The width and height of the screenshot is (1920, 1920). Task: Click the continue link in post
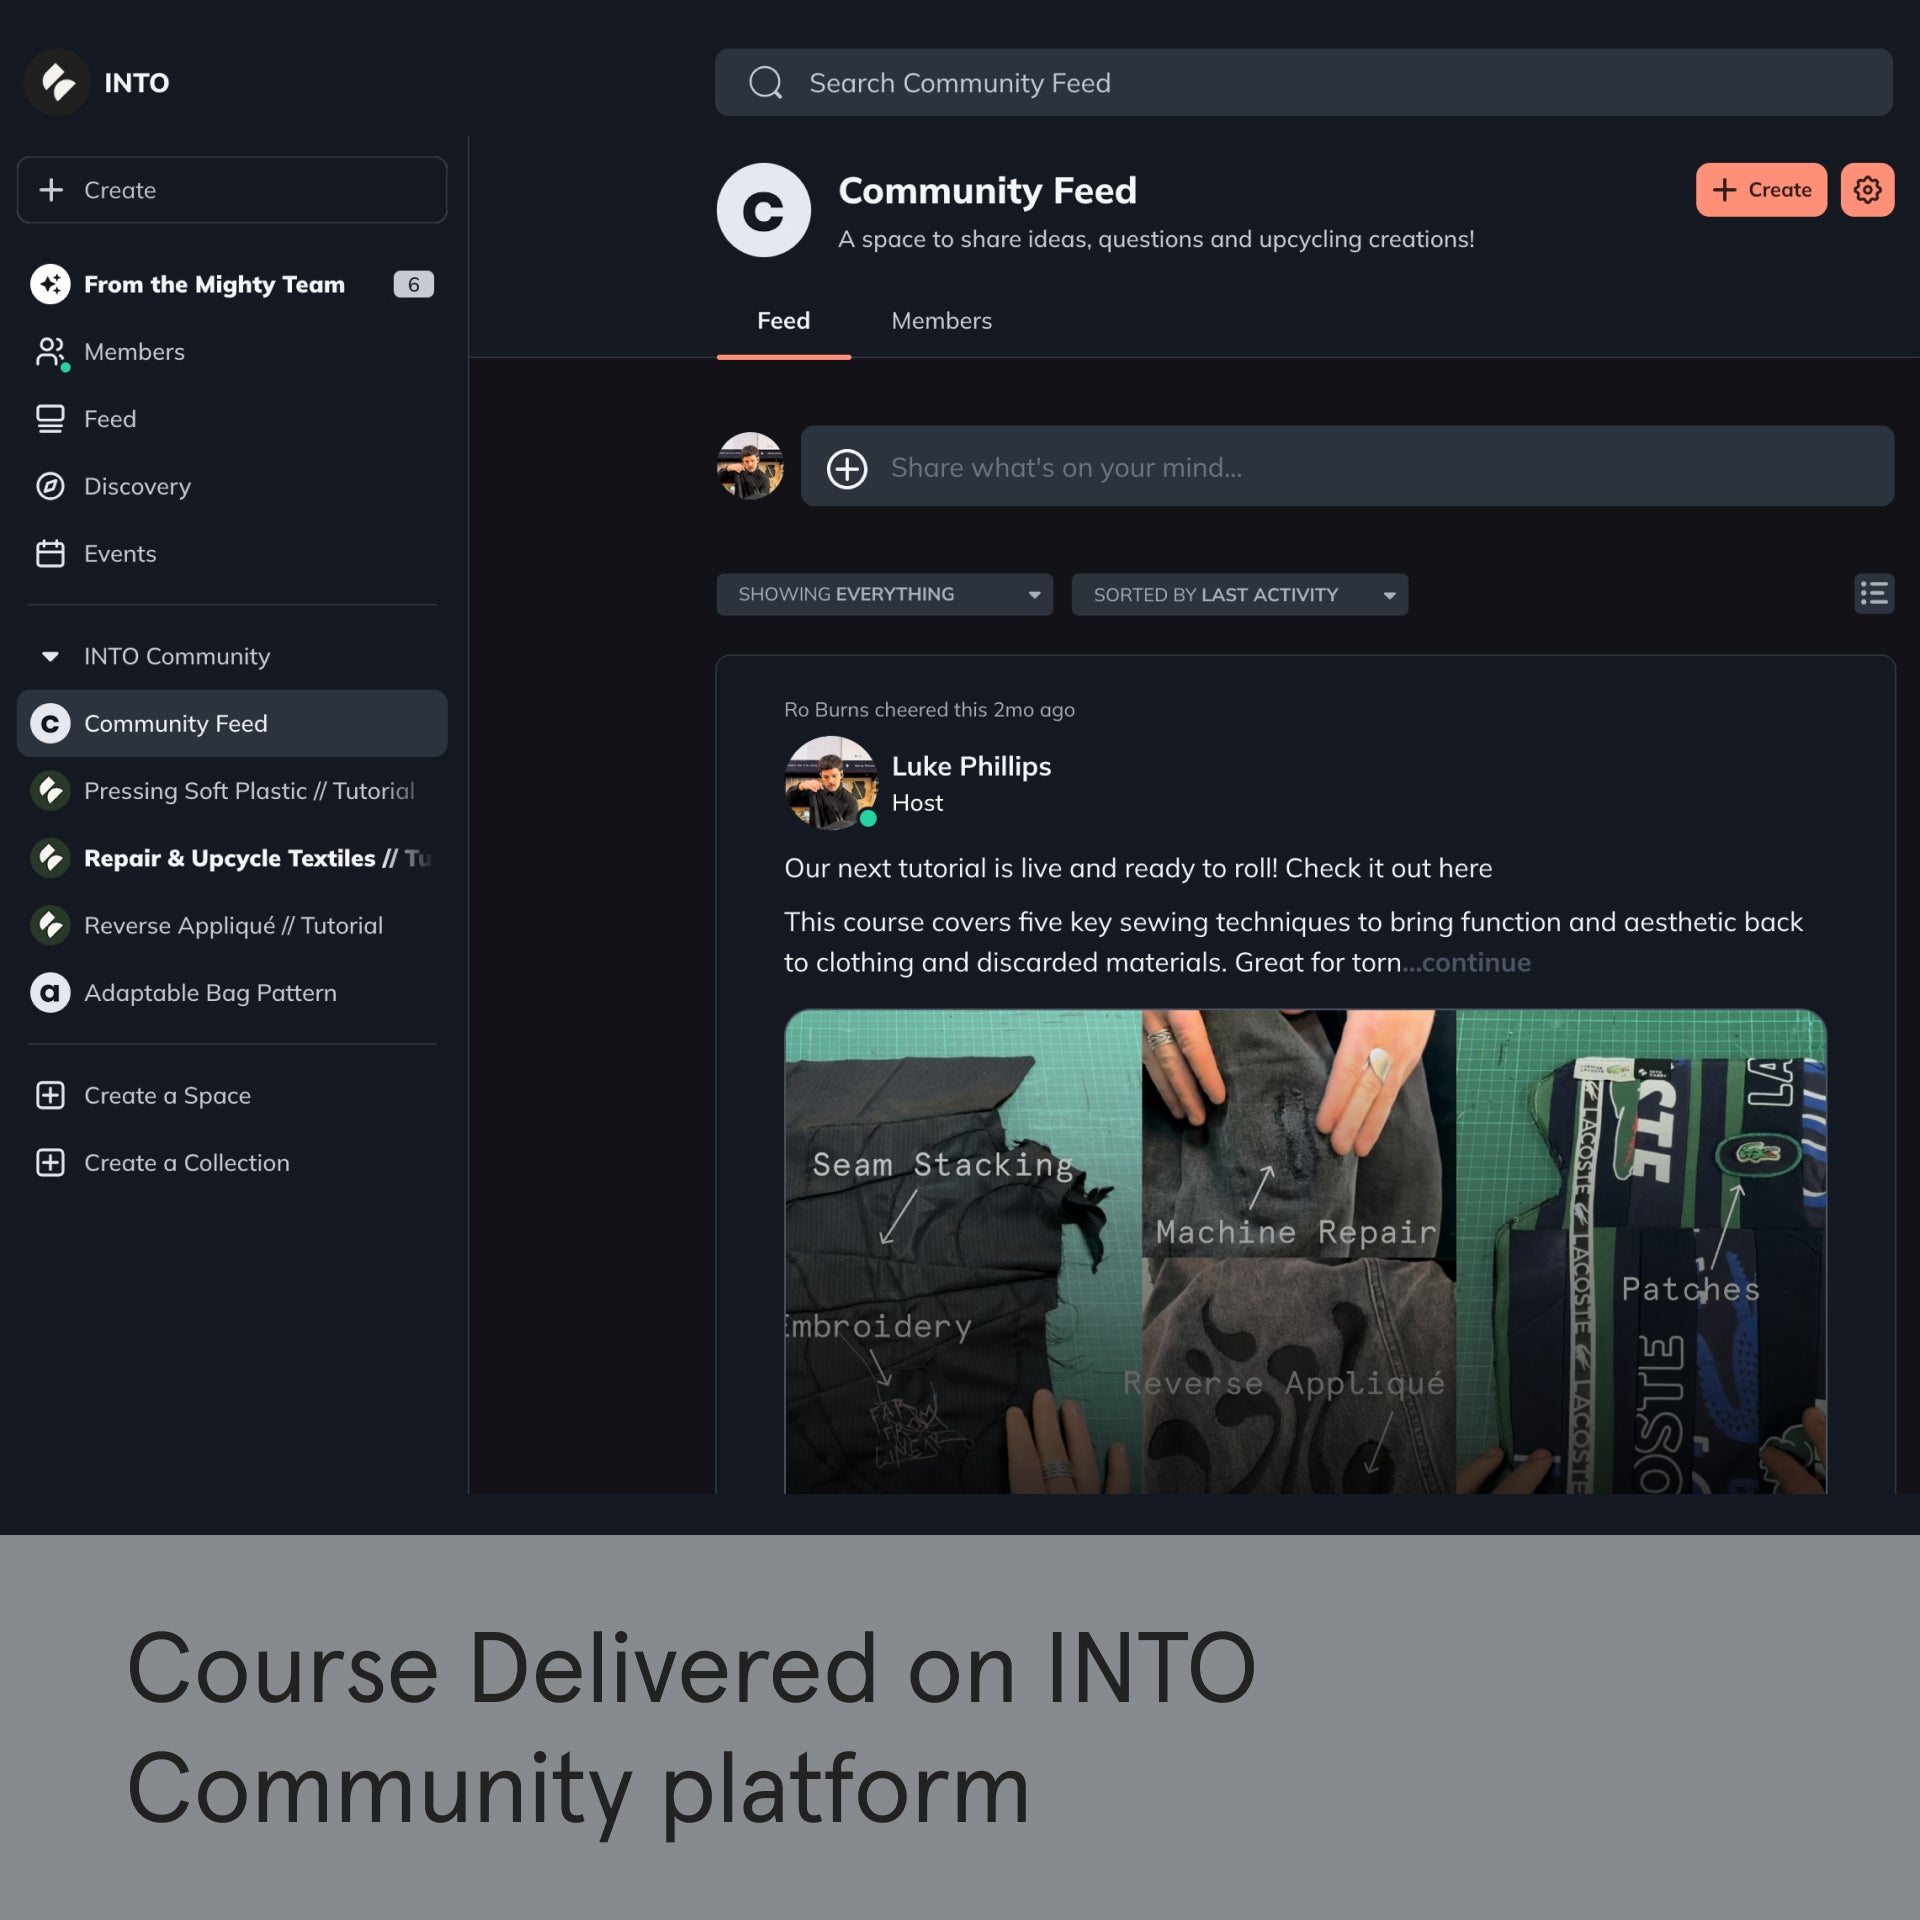click(1475, 963)
